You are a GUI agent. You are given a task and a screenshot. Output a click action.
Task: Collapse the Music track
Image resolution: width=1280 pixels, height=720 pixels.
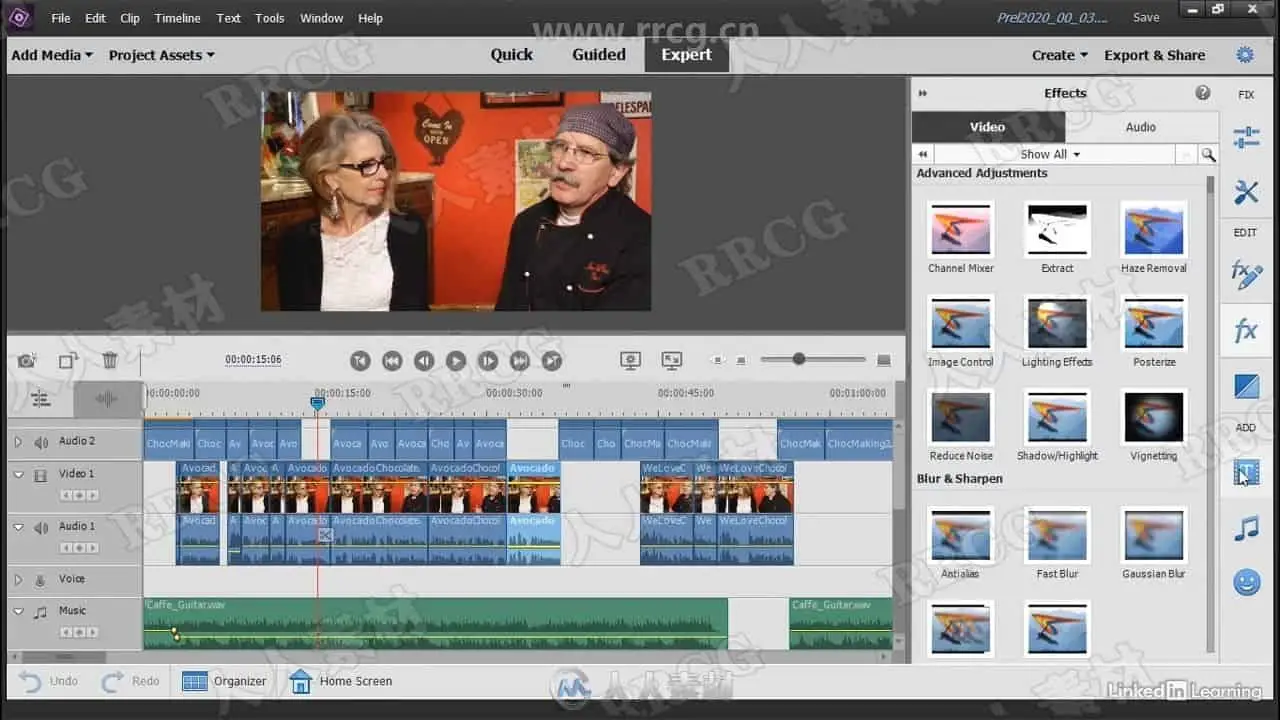tap(17, 611)
